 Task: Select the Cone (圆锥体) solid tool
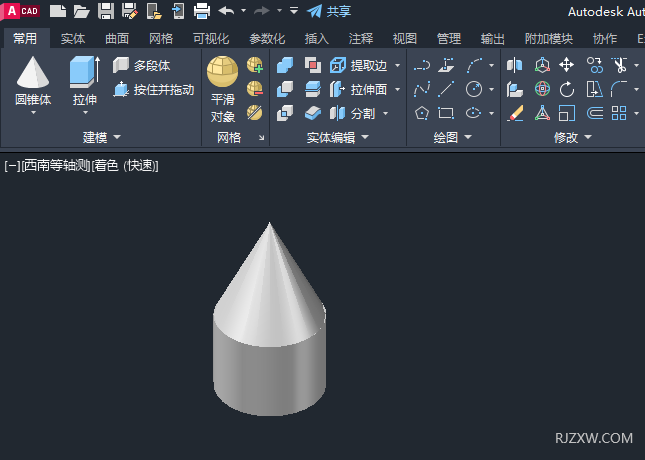32,75
